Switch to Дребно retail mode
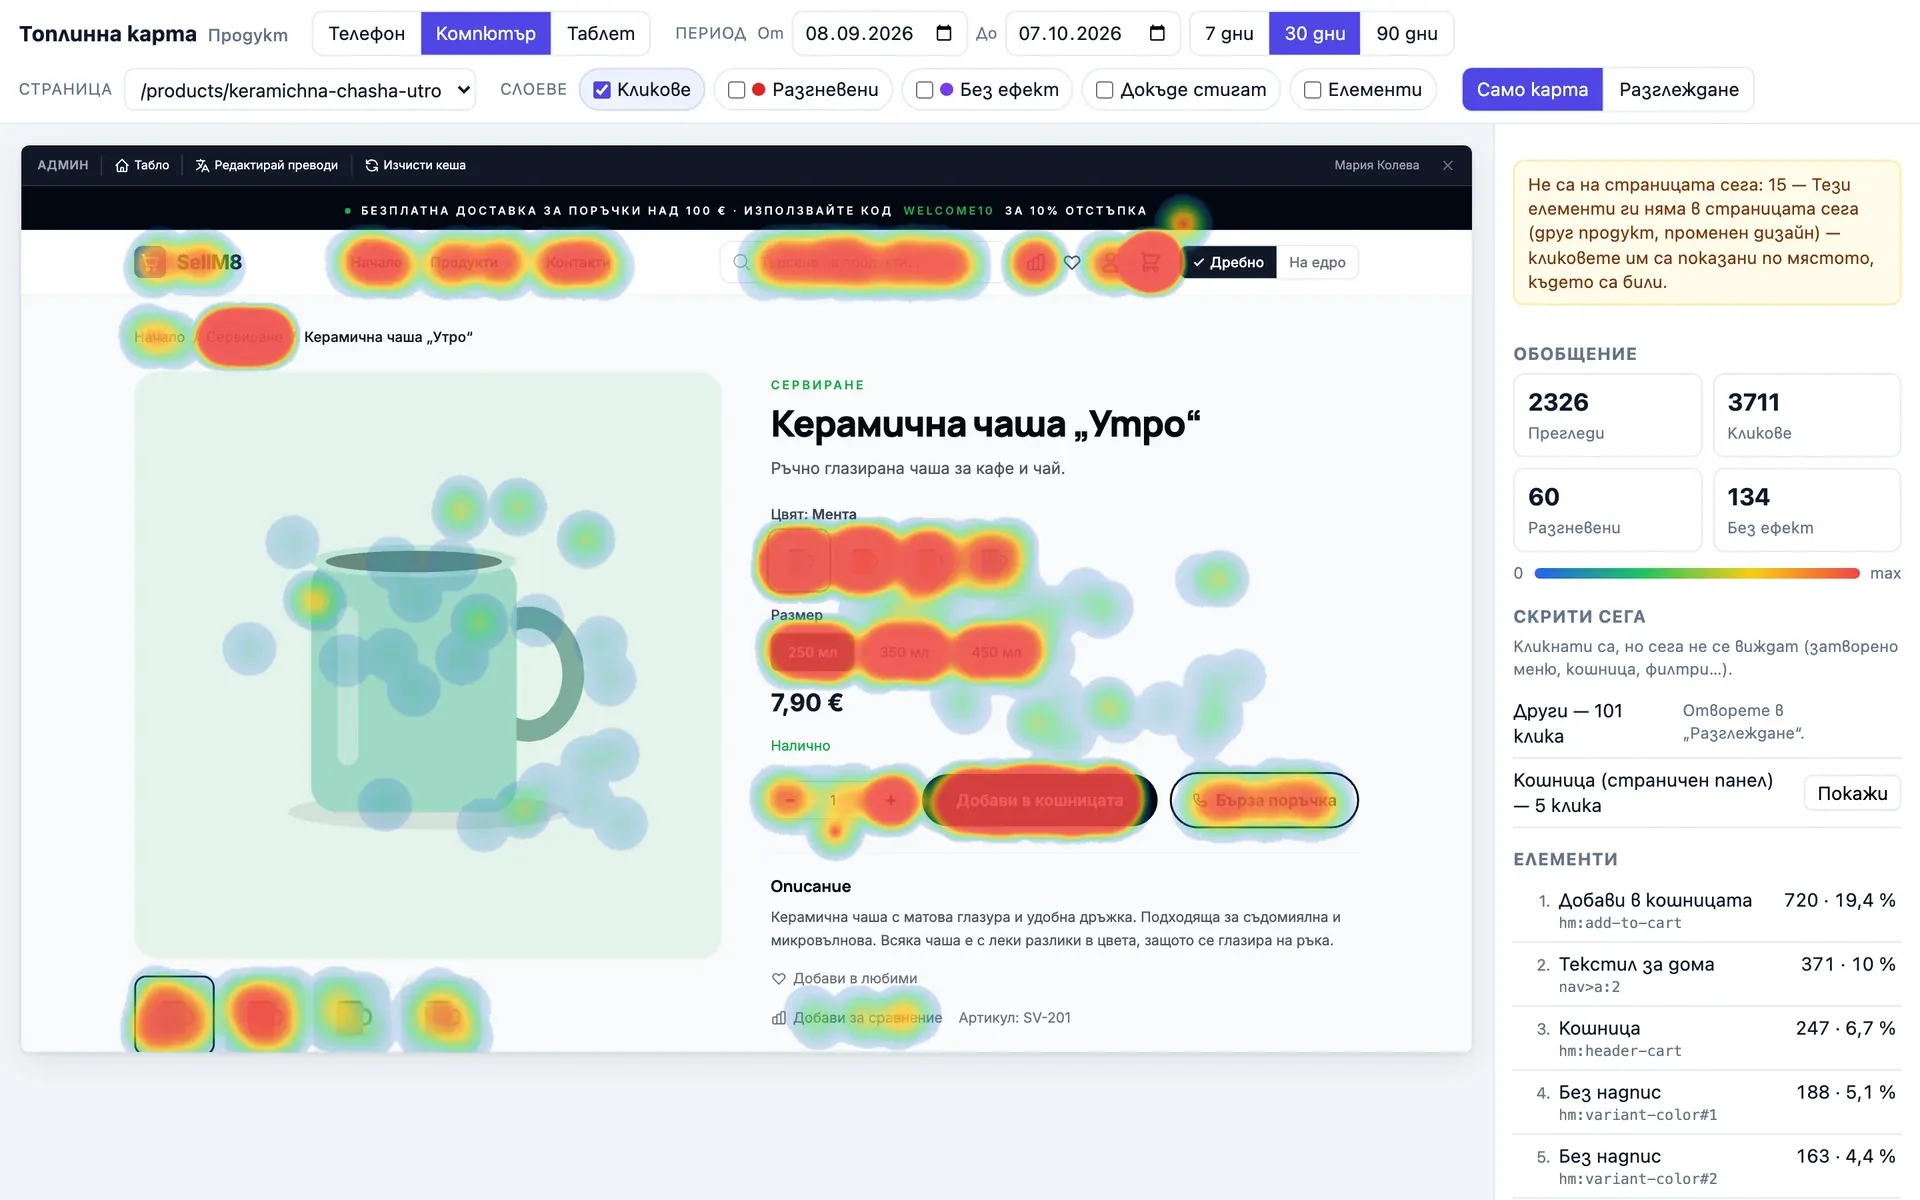The image size is (1920, 1200). (x=1229, y=262)
